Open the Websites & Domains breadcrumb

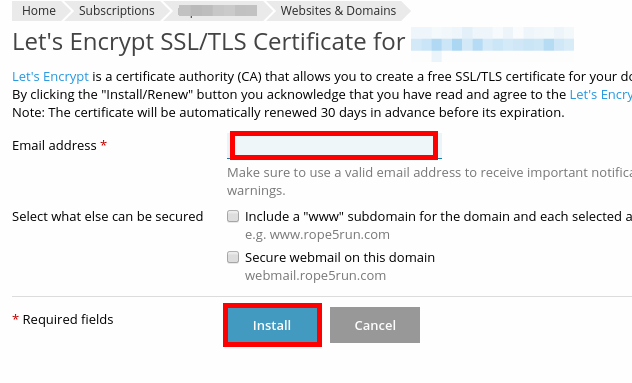click(338, 10)
